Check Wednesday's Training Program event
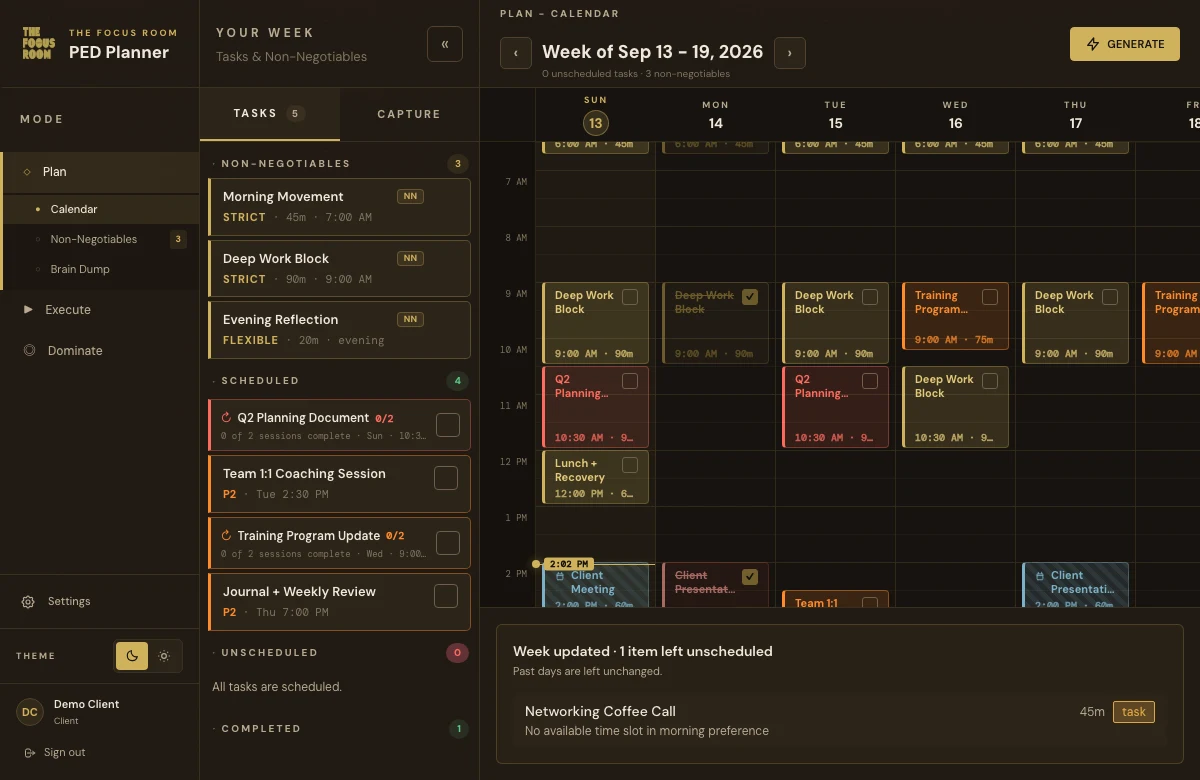Image resolution: width=1200 pixels, height=780 pixels. point(990,297)
